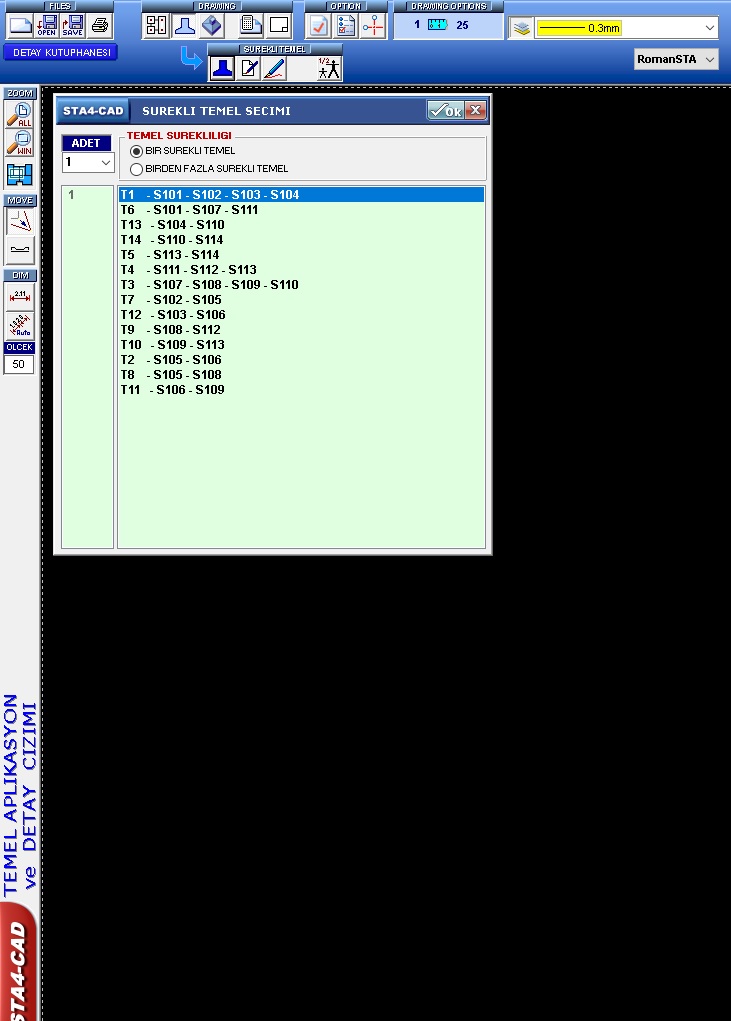The image size is (731, 1021).
Task: Select the 2.11 dimension tool
Action: (x=20, y=295)
